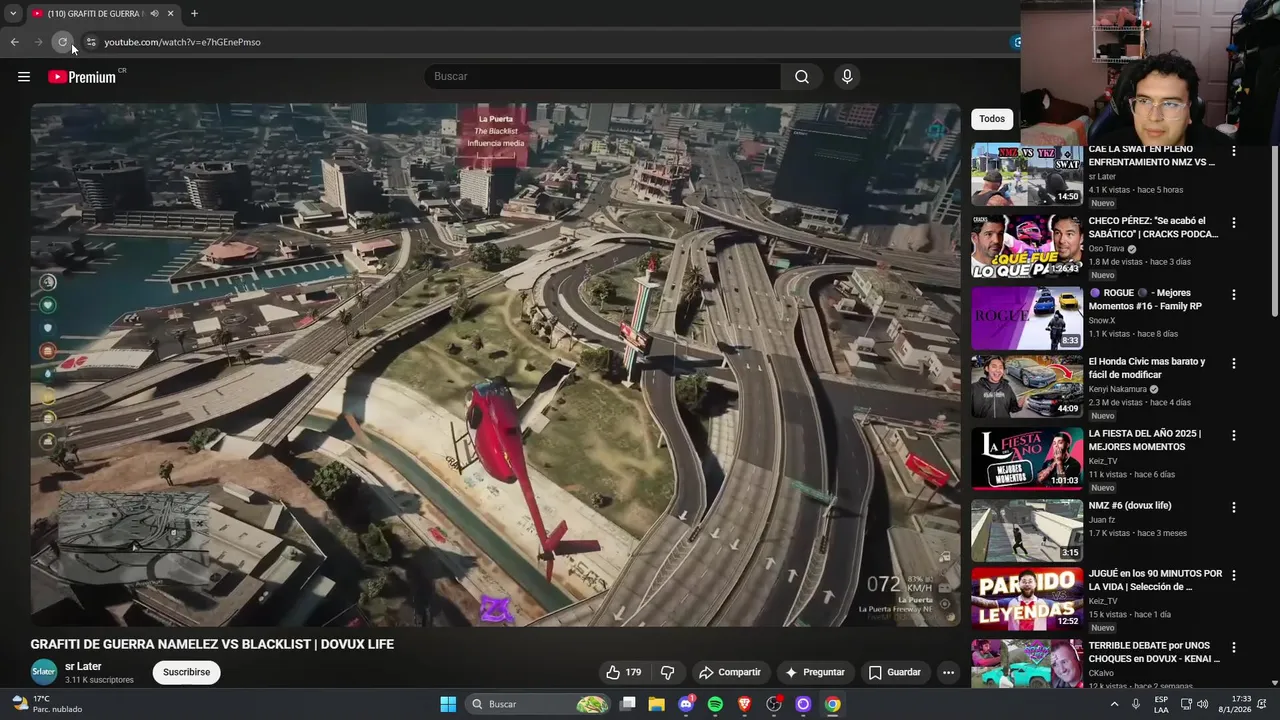Mute the tab via speaker icon

(155, 14)
